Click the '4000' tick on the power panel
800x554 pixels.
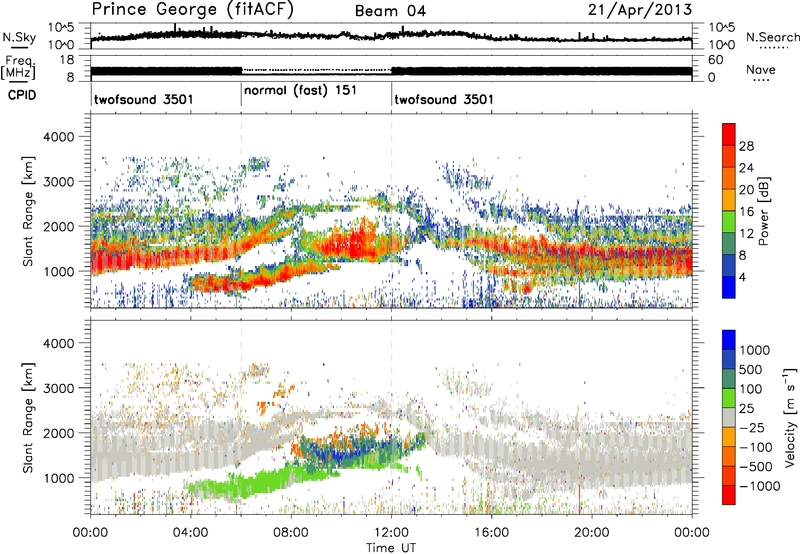click(x=59, y=137)
